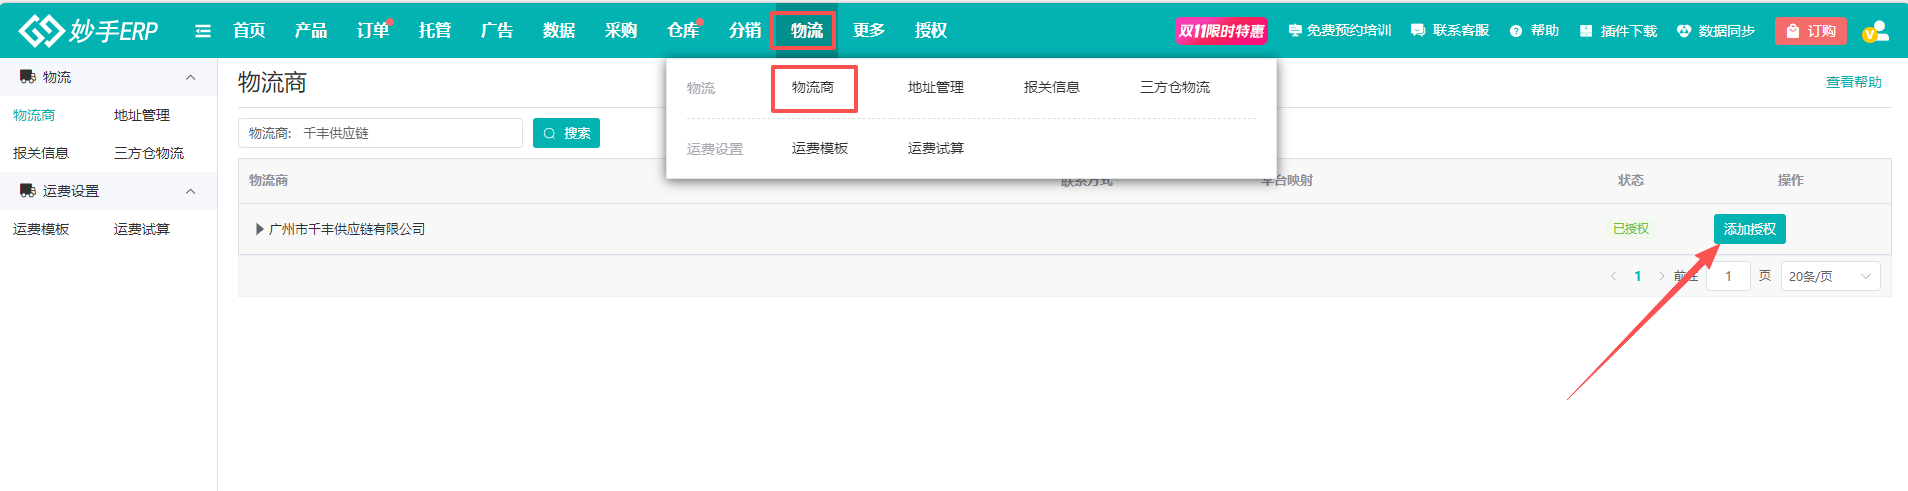The width and height of the screenshot is (1908, 491).
Task: Click the 物流 truck icon in sidebar
Action: pyautogui.click(x=27, y=77)
